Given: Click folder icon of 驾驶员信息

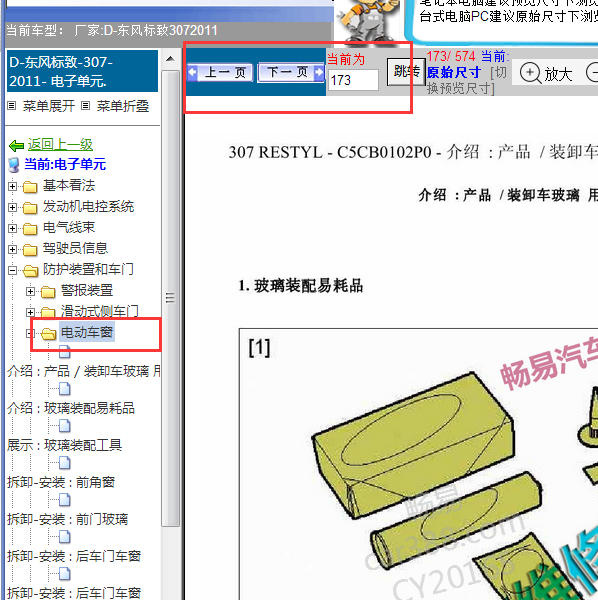Looking at the screenshot, I should click(x=30, y=250).
